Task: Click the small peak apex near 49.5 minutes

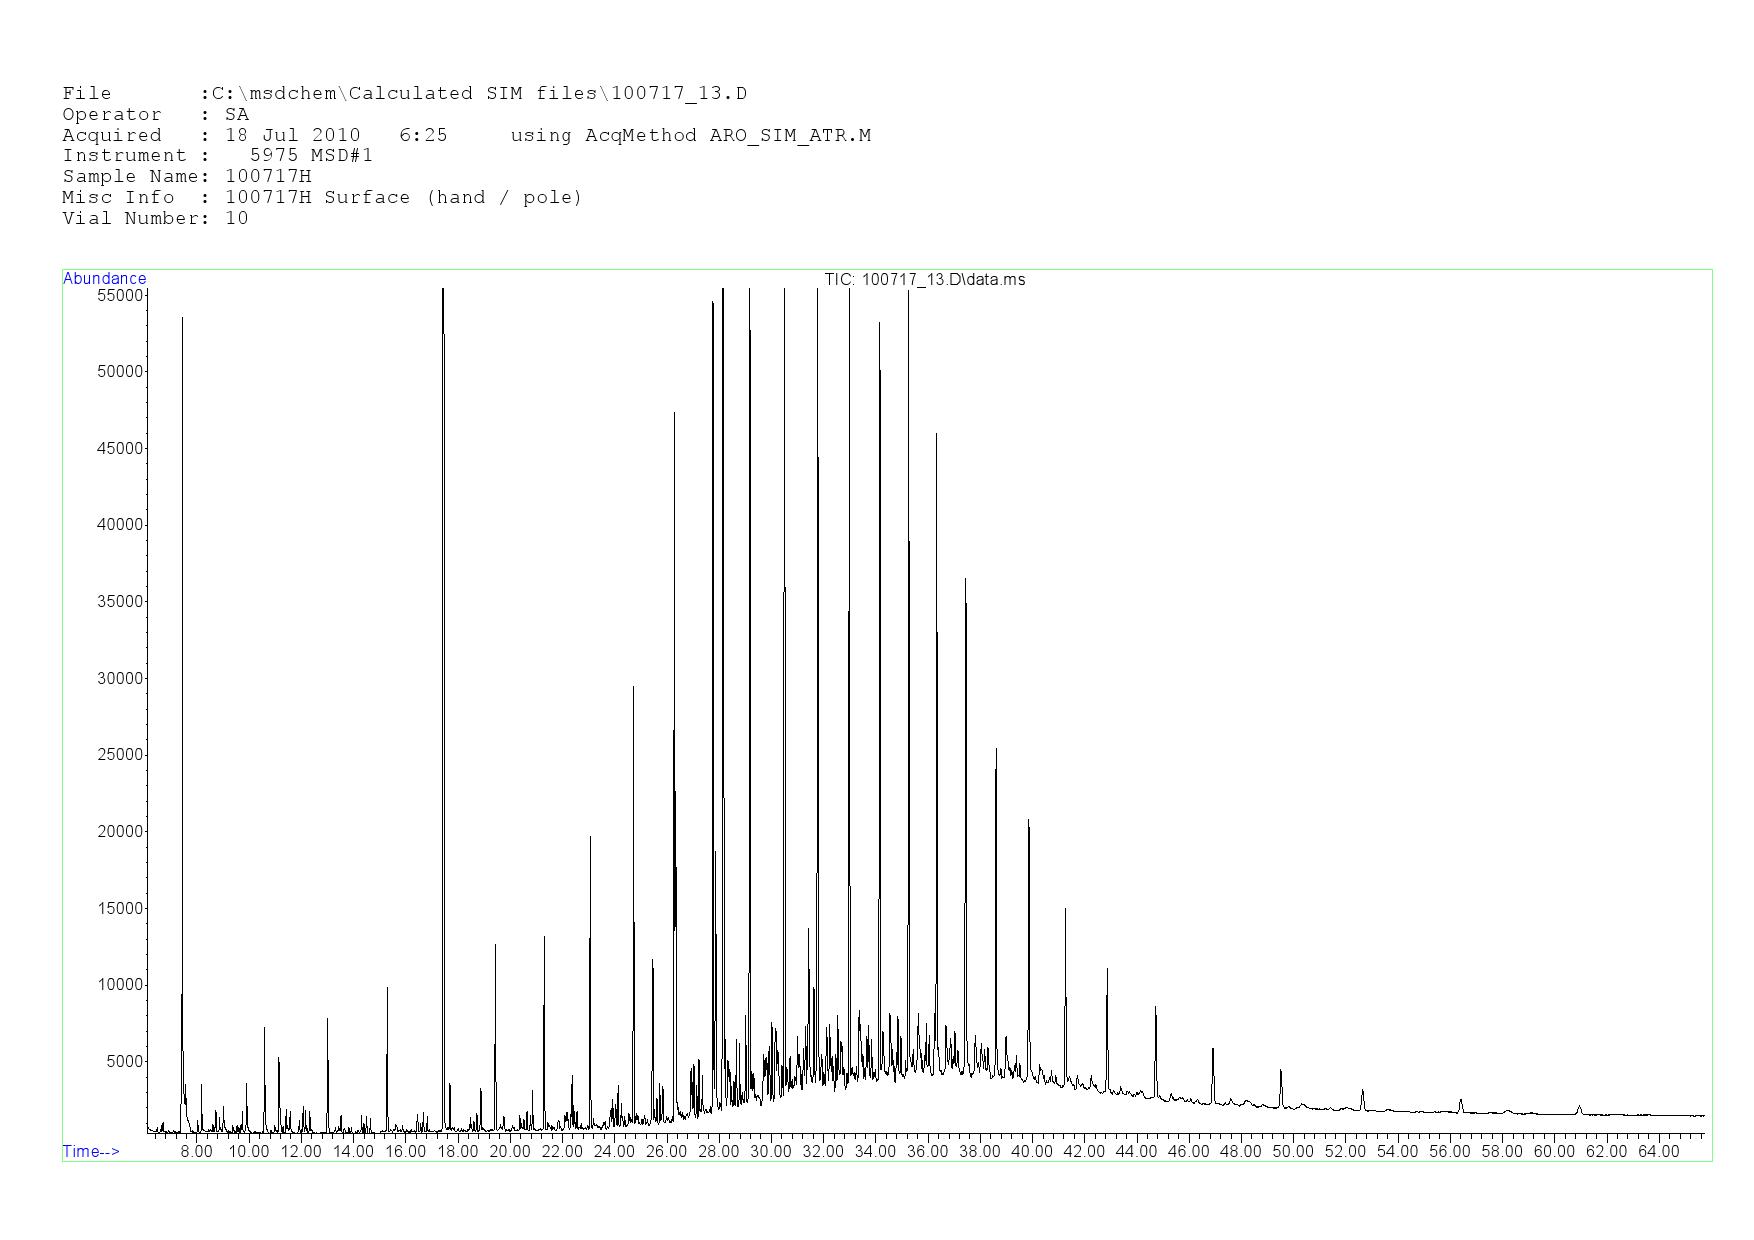Action: pos(1280,1071)
